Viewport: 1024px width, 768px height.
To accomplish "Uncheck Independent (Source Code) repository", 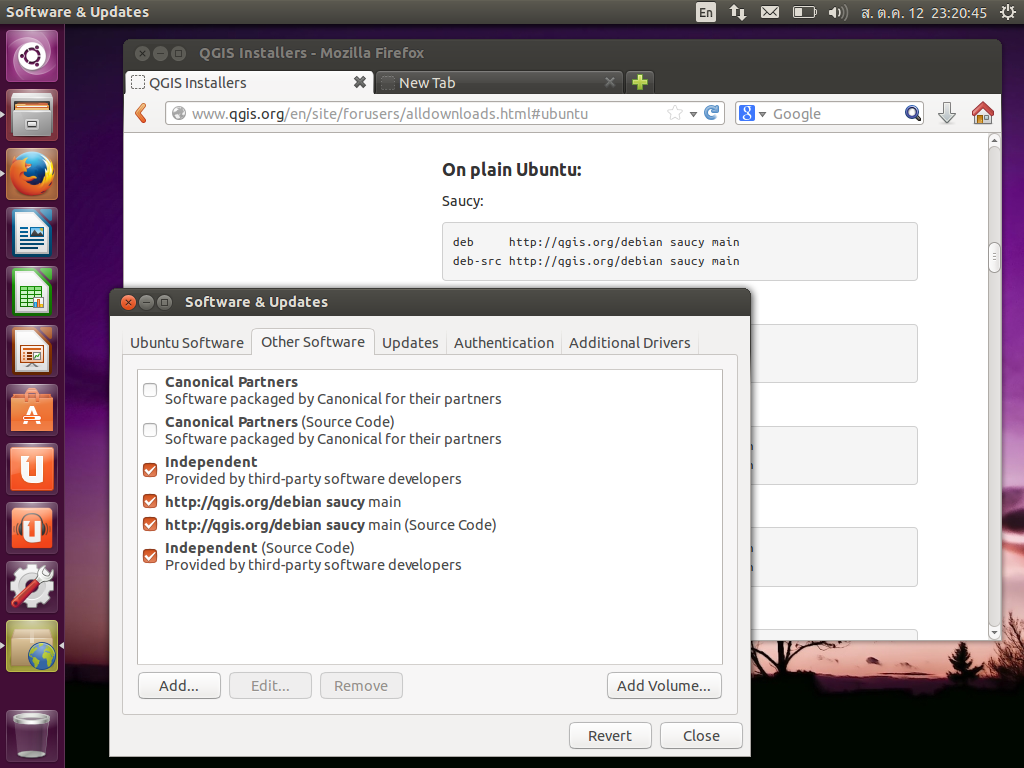I will [150, 556].
